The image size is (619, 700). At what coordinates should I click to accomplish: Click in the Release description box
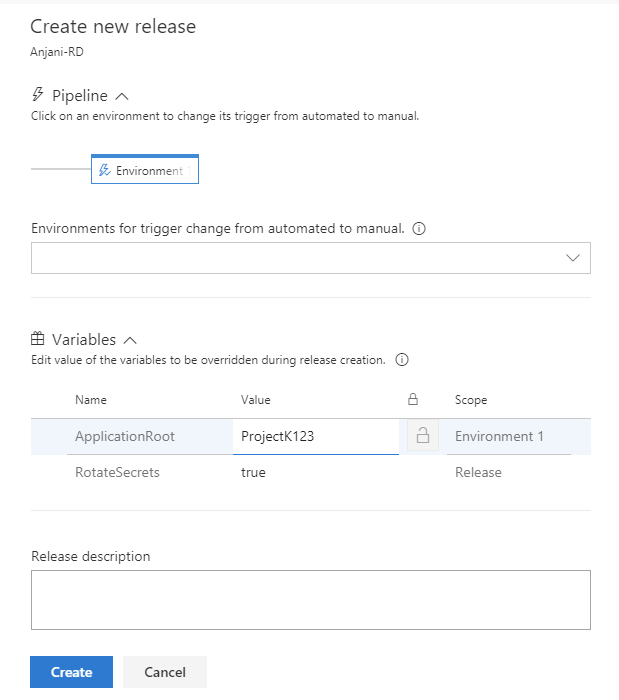click(311, 600)
